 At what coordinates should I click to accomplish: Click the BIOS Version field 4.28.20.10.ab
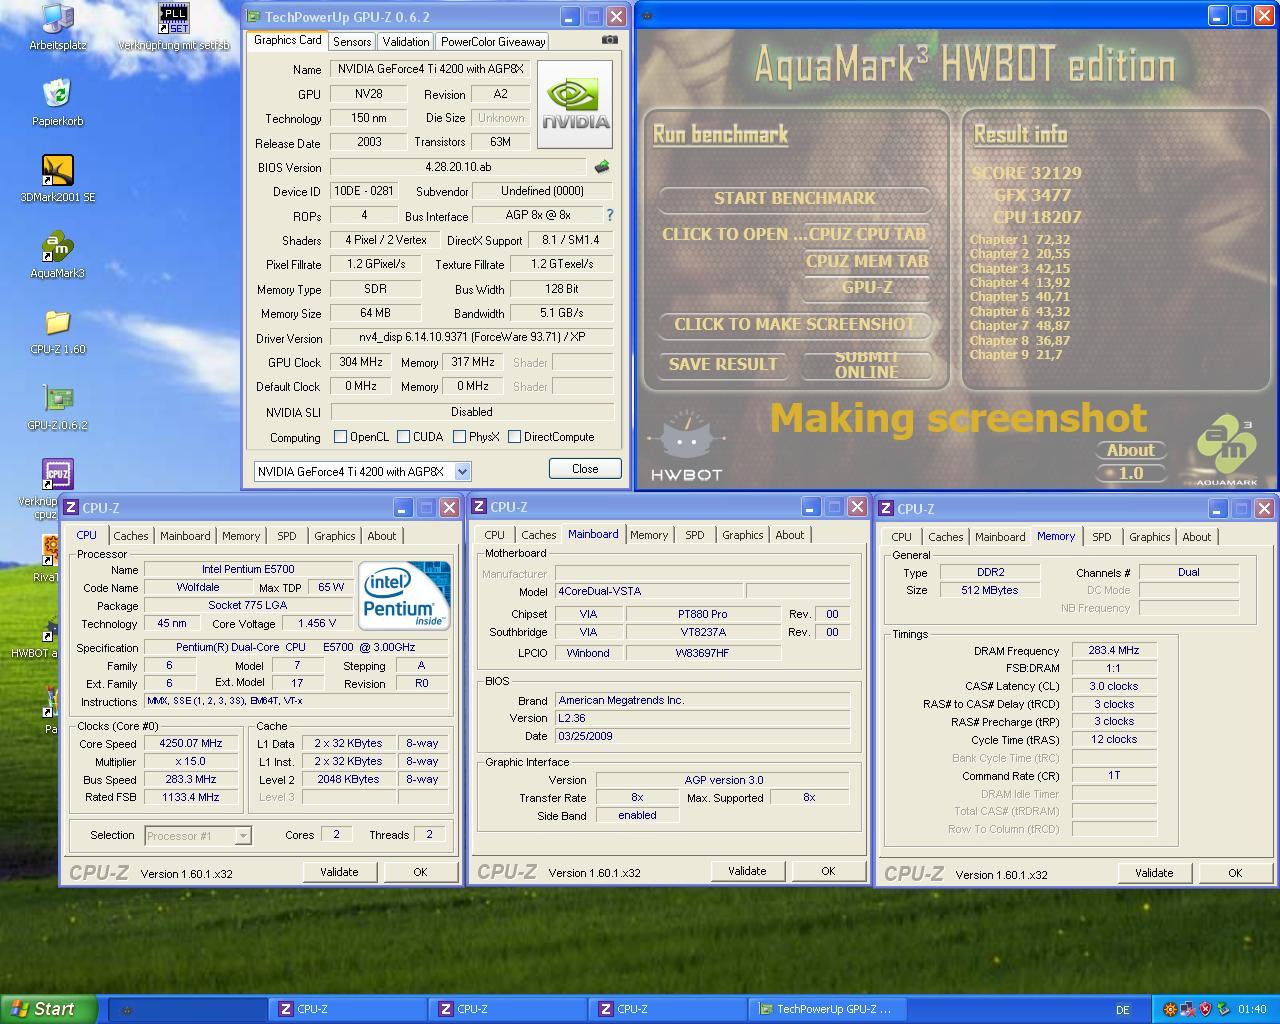point(458,167)
